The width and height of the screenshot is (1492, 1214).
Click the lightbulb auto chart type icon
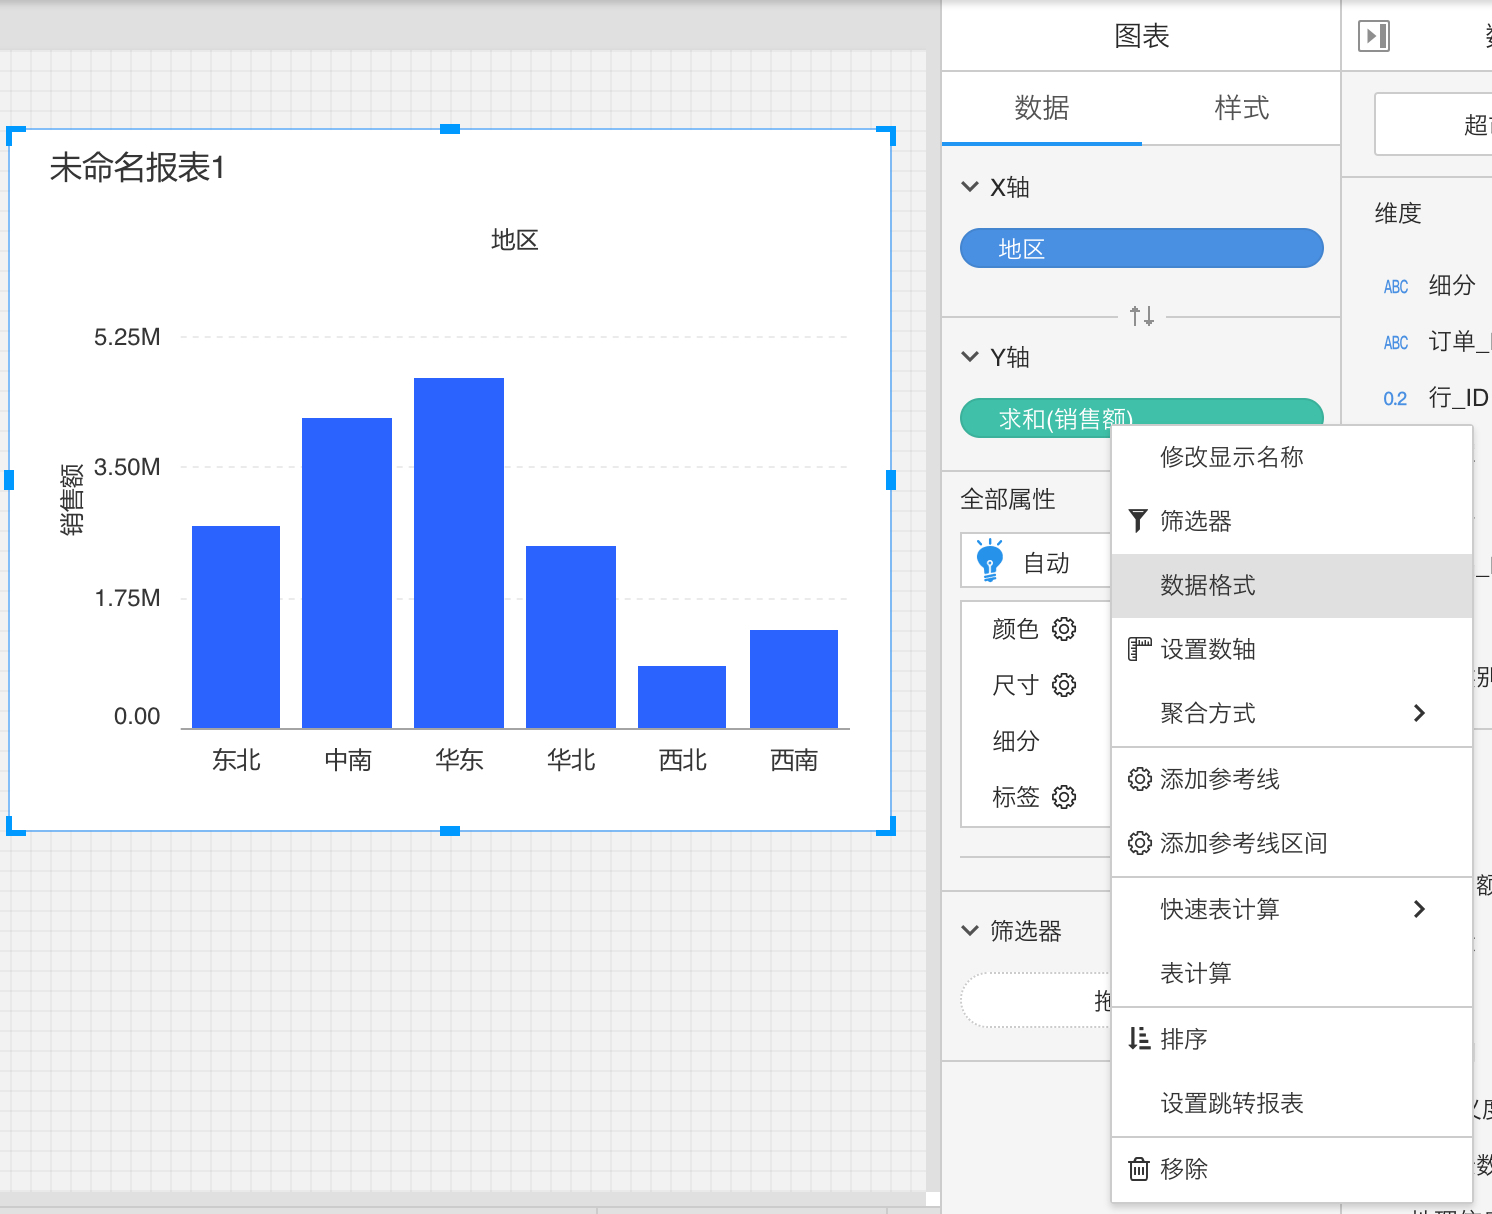pos(989,561)
